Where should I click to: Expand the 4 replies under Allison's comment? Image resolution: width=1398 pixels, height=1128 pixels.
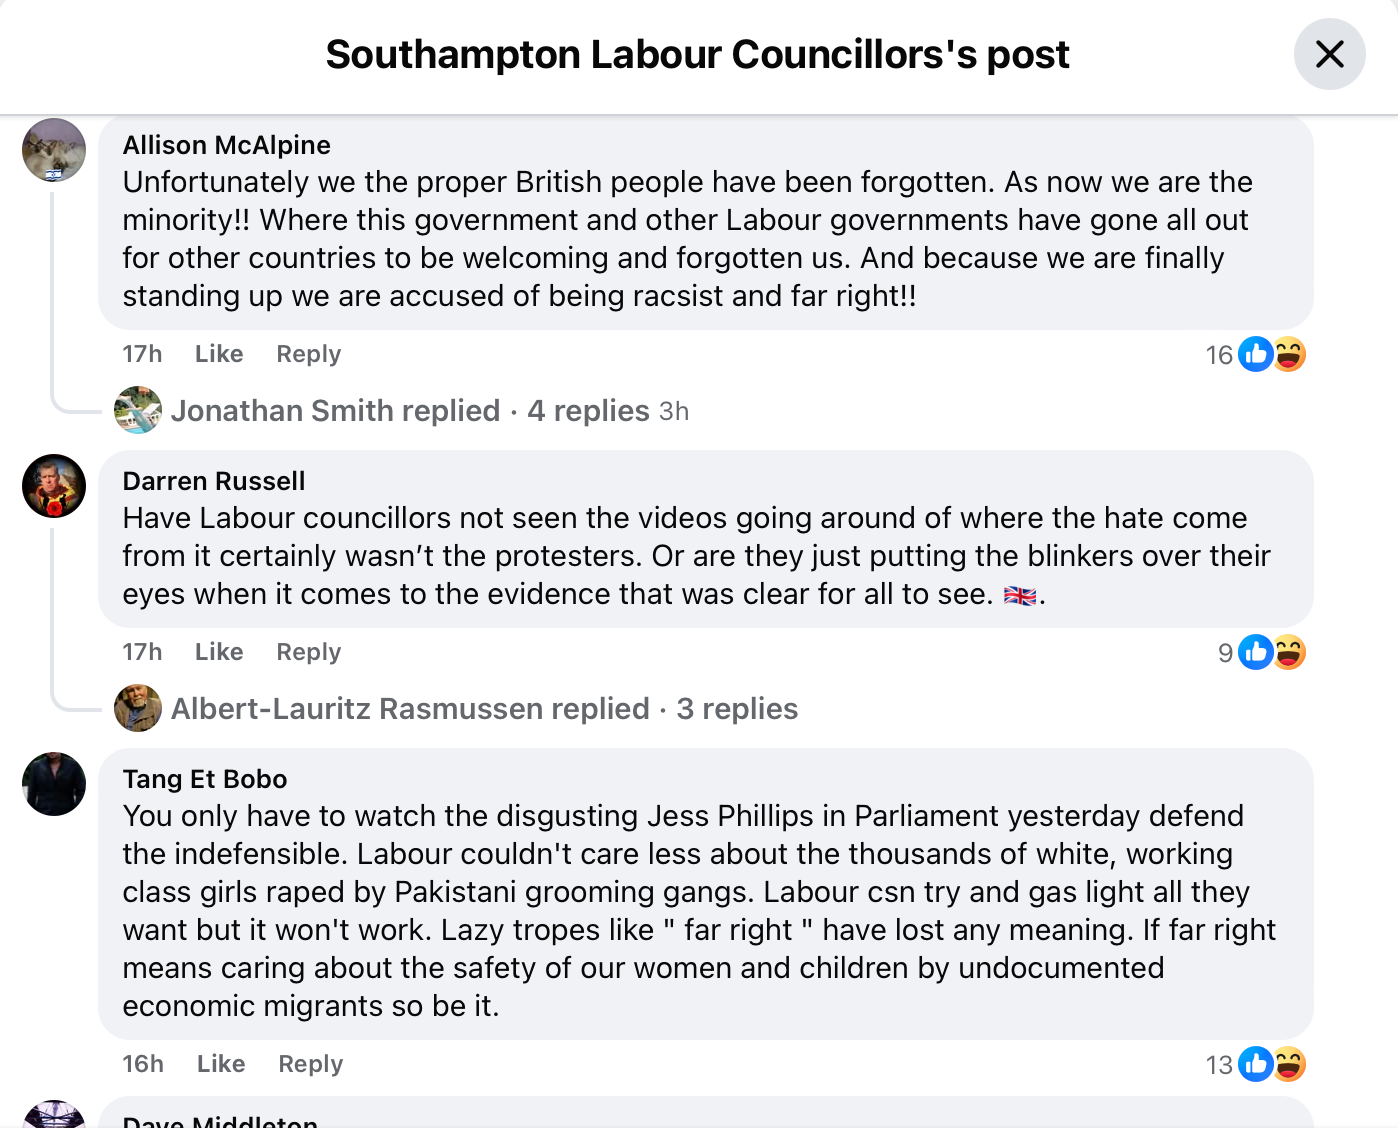click(588, 411)
